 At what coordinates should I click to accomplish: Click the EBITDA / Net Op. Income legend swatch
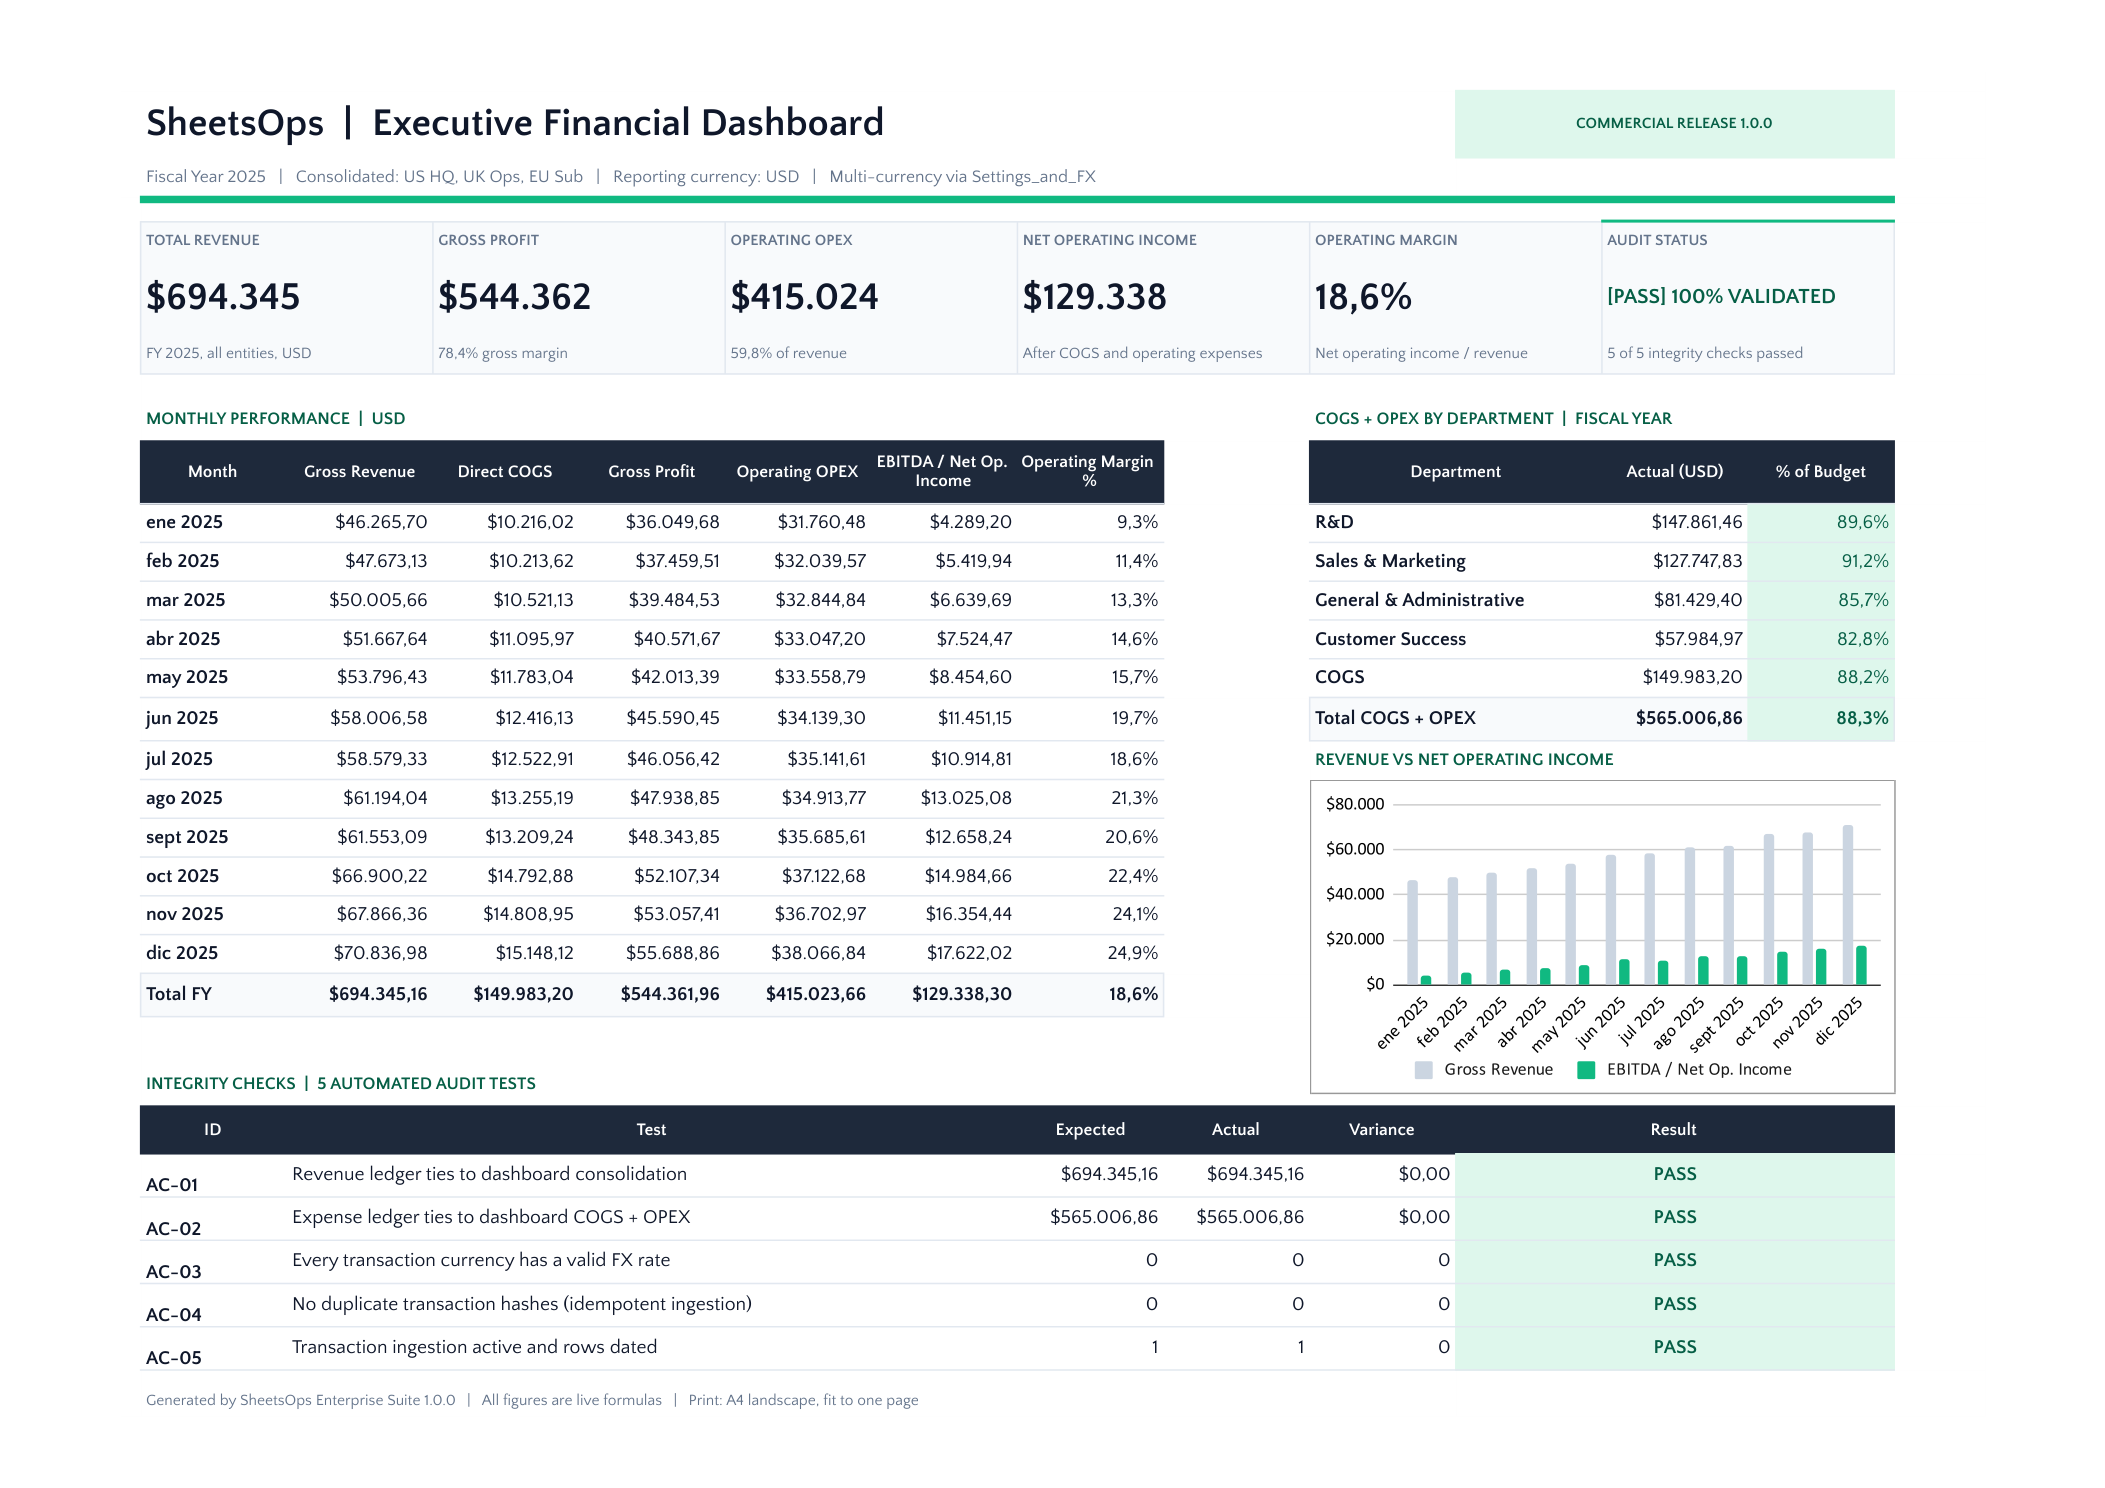click(x=1586, y=1070)
